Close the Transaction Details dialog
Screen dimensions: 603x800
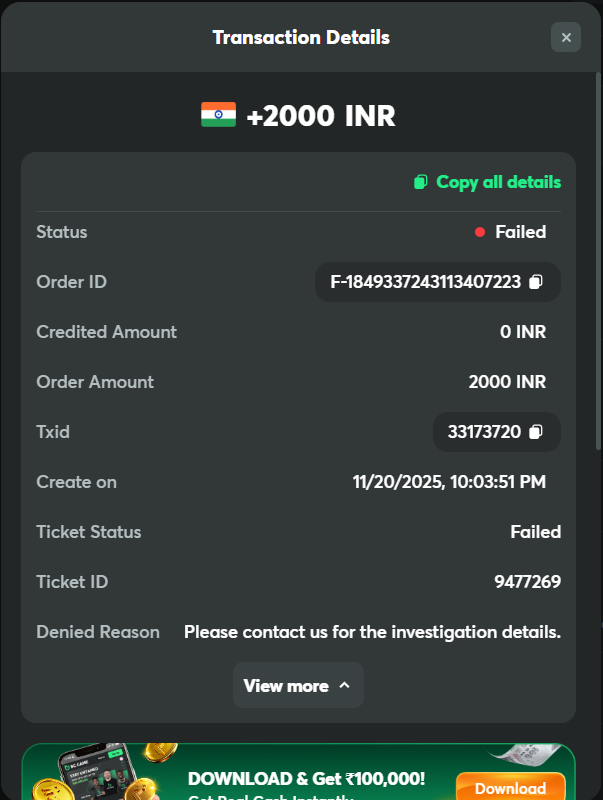pos(565,38)
